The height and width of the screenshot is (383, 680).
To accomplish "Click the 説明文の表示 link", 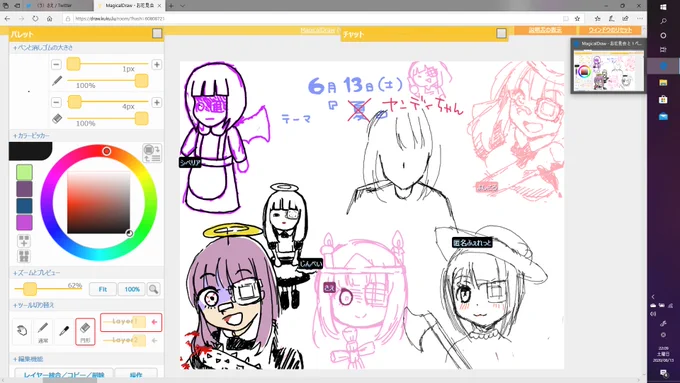I will point(545,30).
